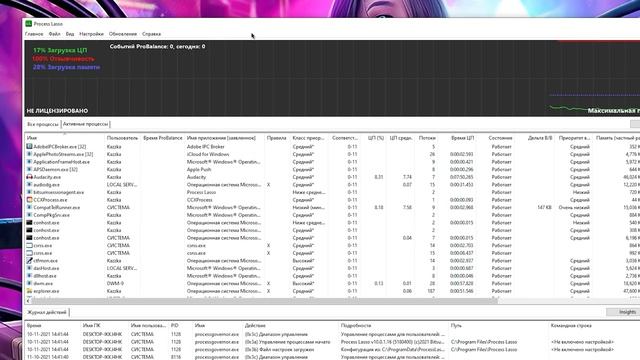Select log entry '(0x3a) Управление процессами начато'
The width and height of the screenshot is (640, 360).
287,342
